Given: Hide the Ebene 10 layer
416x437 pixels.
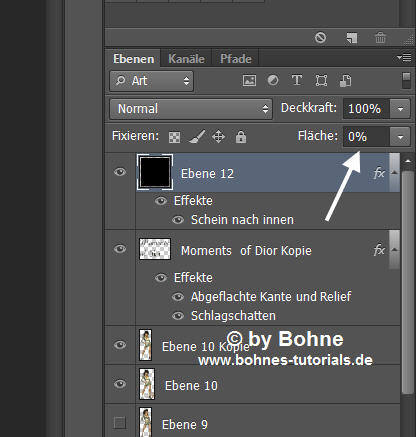Looking at the screenshot, I should click(x=120, y=384).
